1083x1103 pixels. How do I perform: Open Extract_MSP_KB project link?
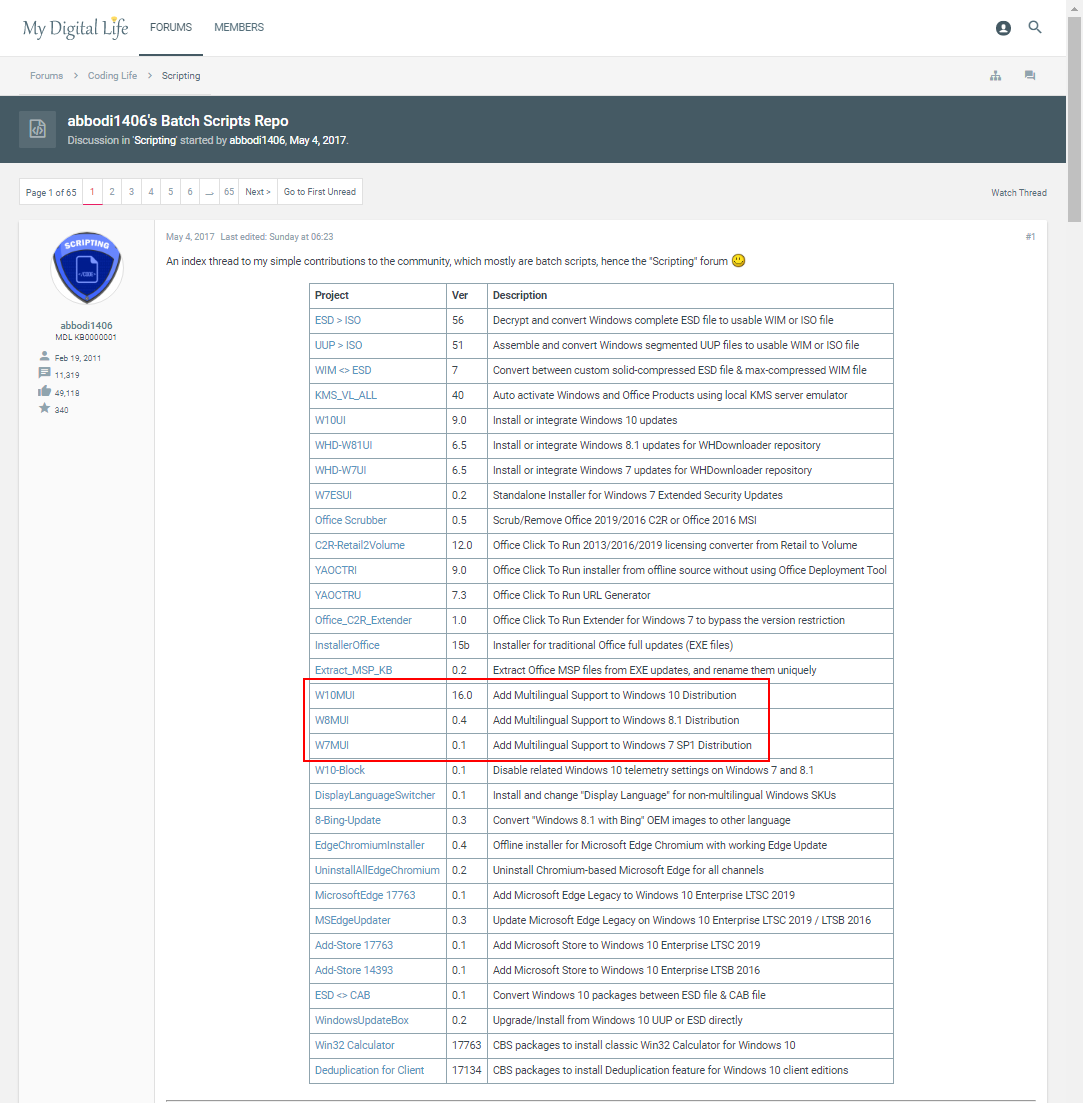pos(354,670)
